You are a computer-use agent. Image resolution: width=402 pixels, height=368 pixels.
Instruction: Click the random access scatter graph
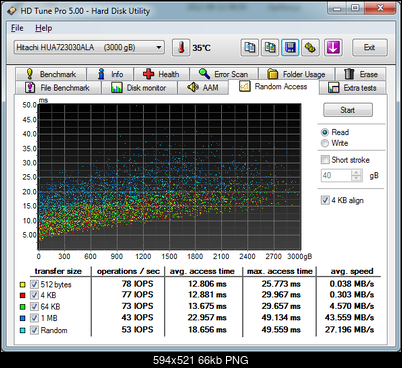(169, 177)
